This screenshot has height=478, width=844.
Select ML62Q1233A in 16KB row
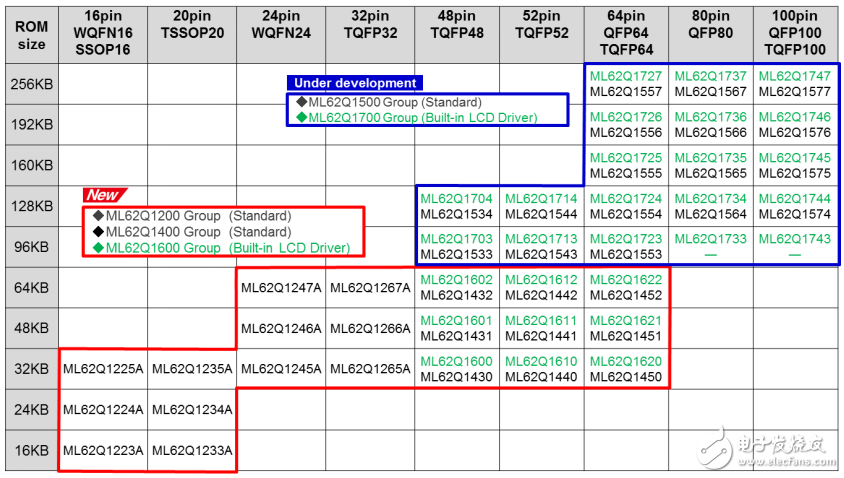click(x=192, y=451)
